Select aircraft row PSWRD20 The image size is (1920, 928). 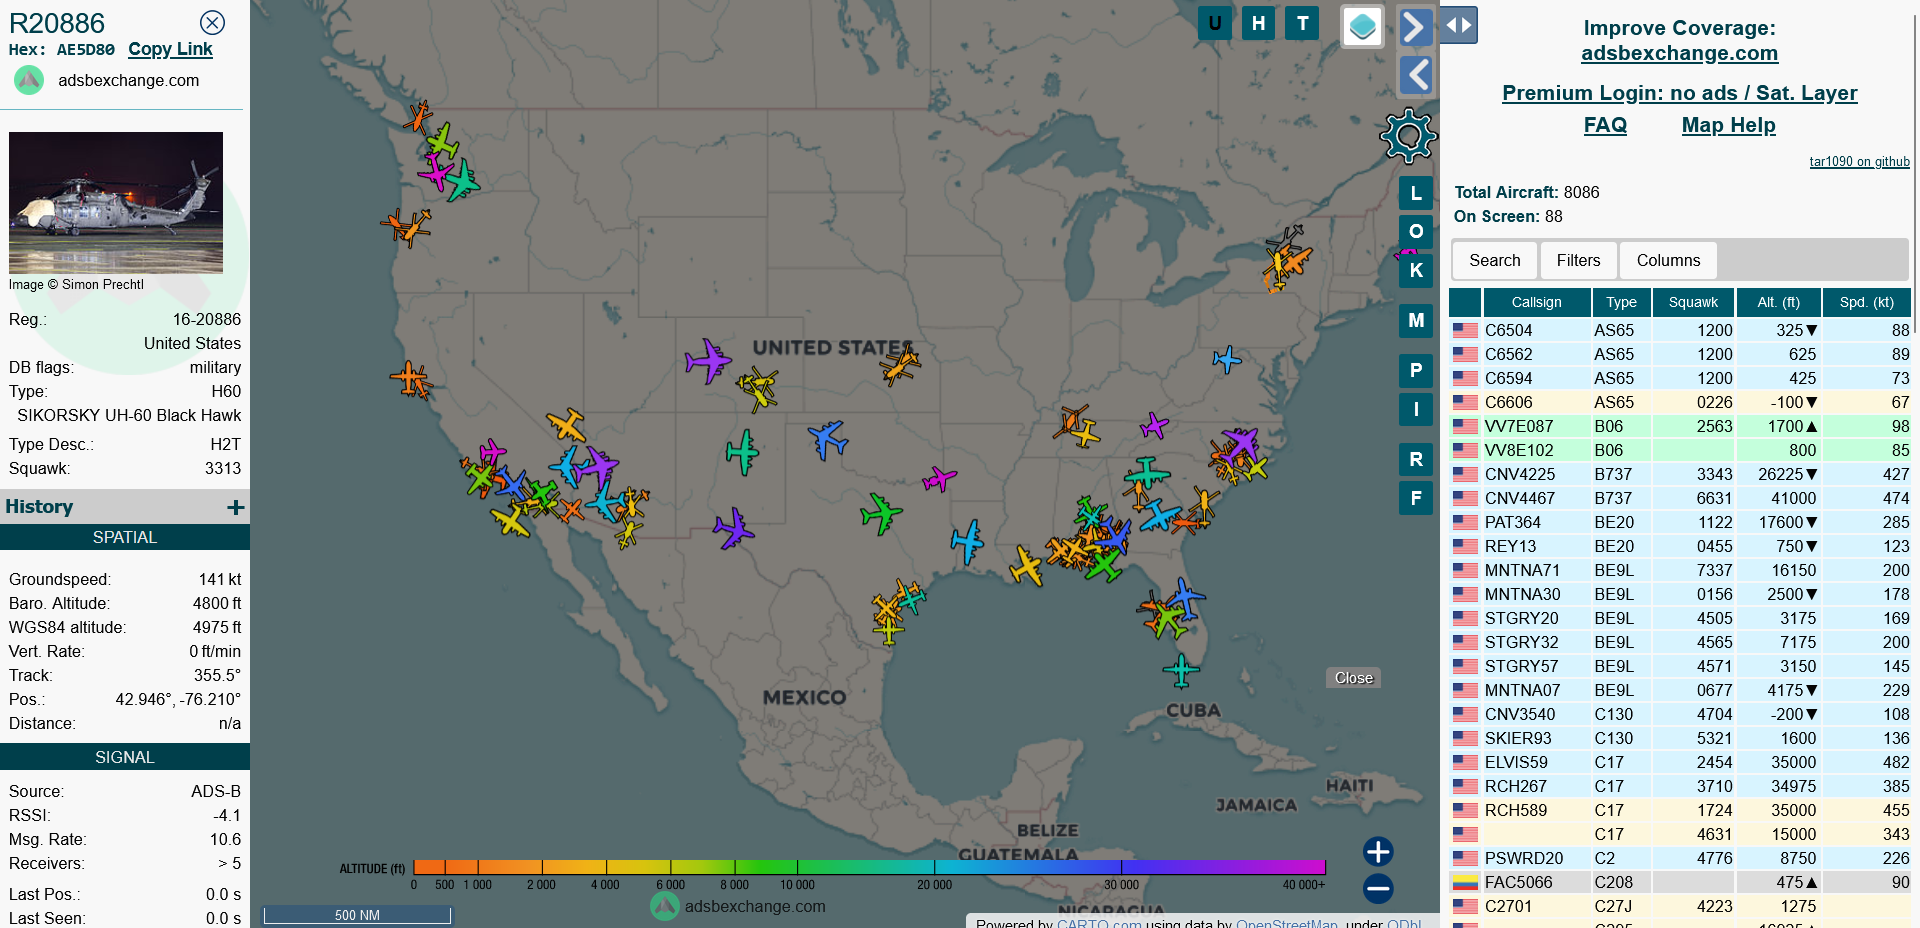point(1680,858)
